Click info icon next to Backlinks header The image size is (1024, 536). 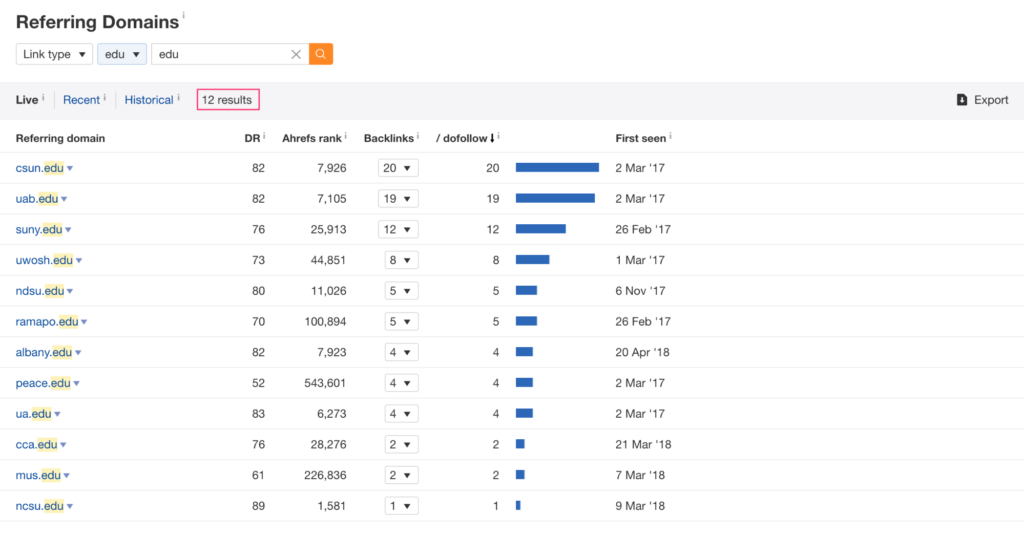417,136
